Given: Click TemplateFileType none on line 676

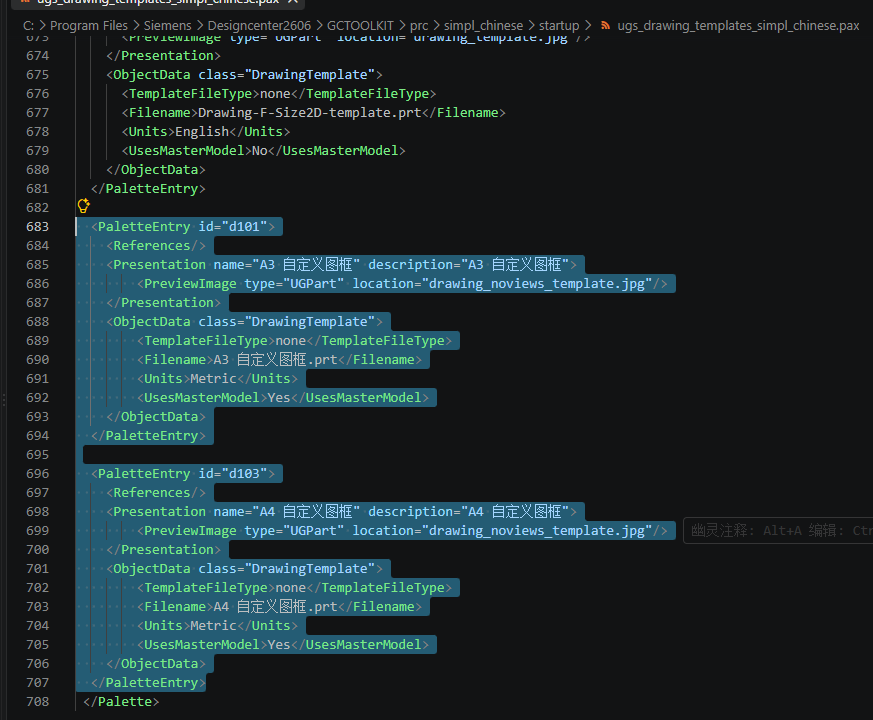Looking at the screenshot, I should click(279, 94).
